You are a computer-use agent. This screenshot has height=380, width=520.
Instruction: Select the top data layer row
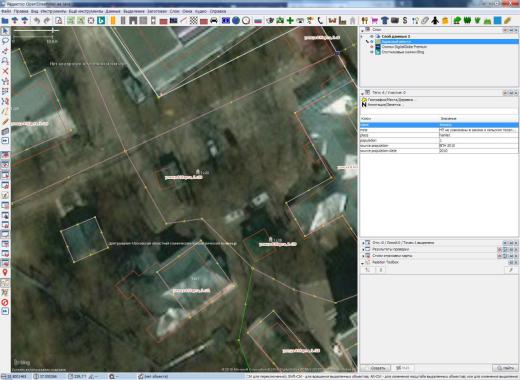click(x=447, y=36)
